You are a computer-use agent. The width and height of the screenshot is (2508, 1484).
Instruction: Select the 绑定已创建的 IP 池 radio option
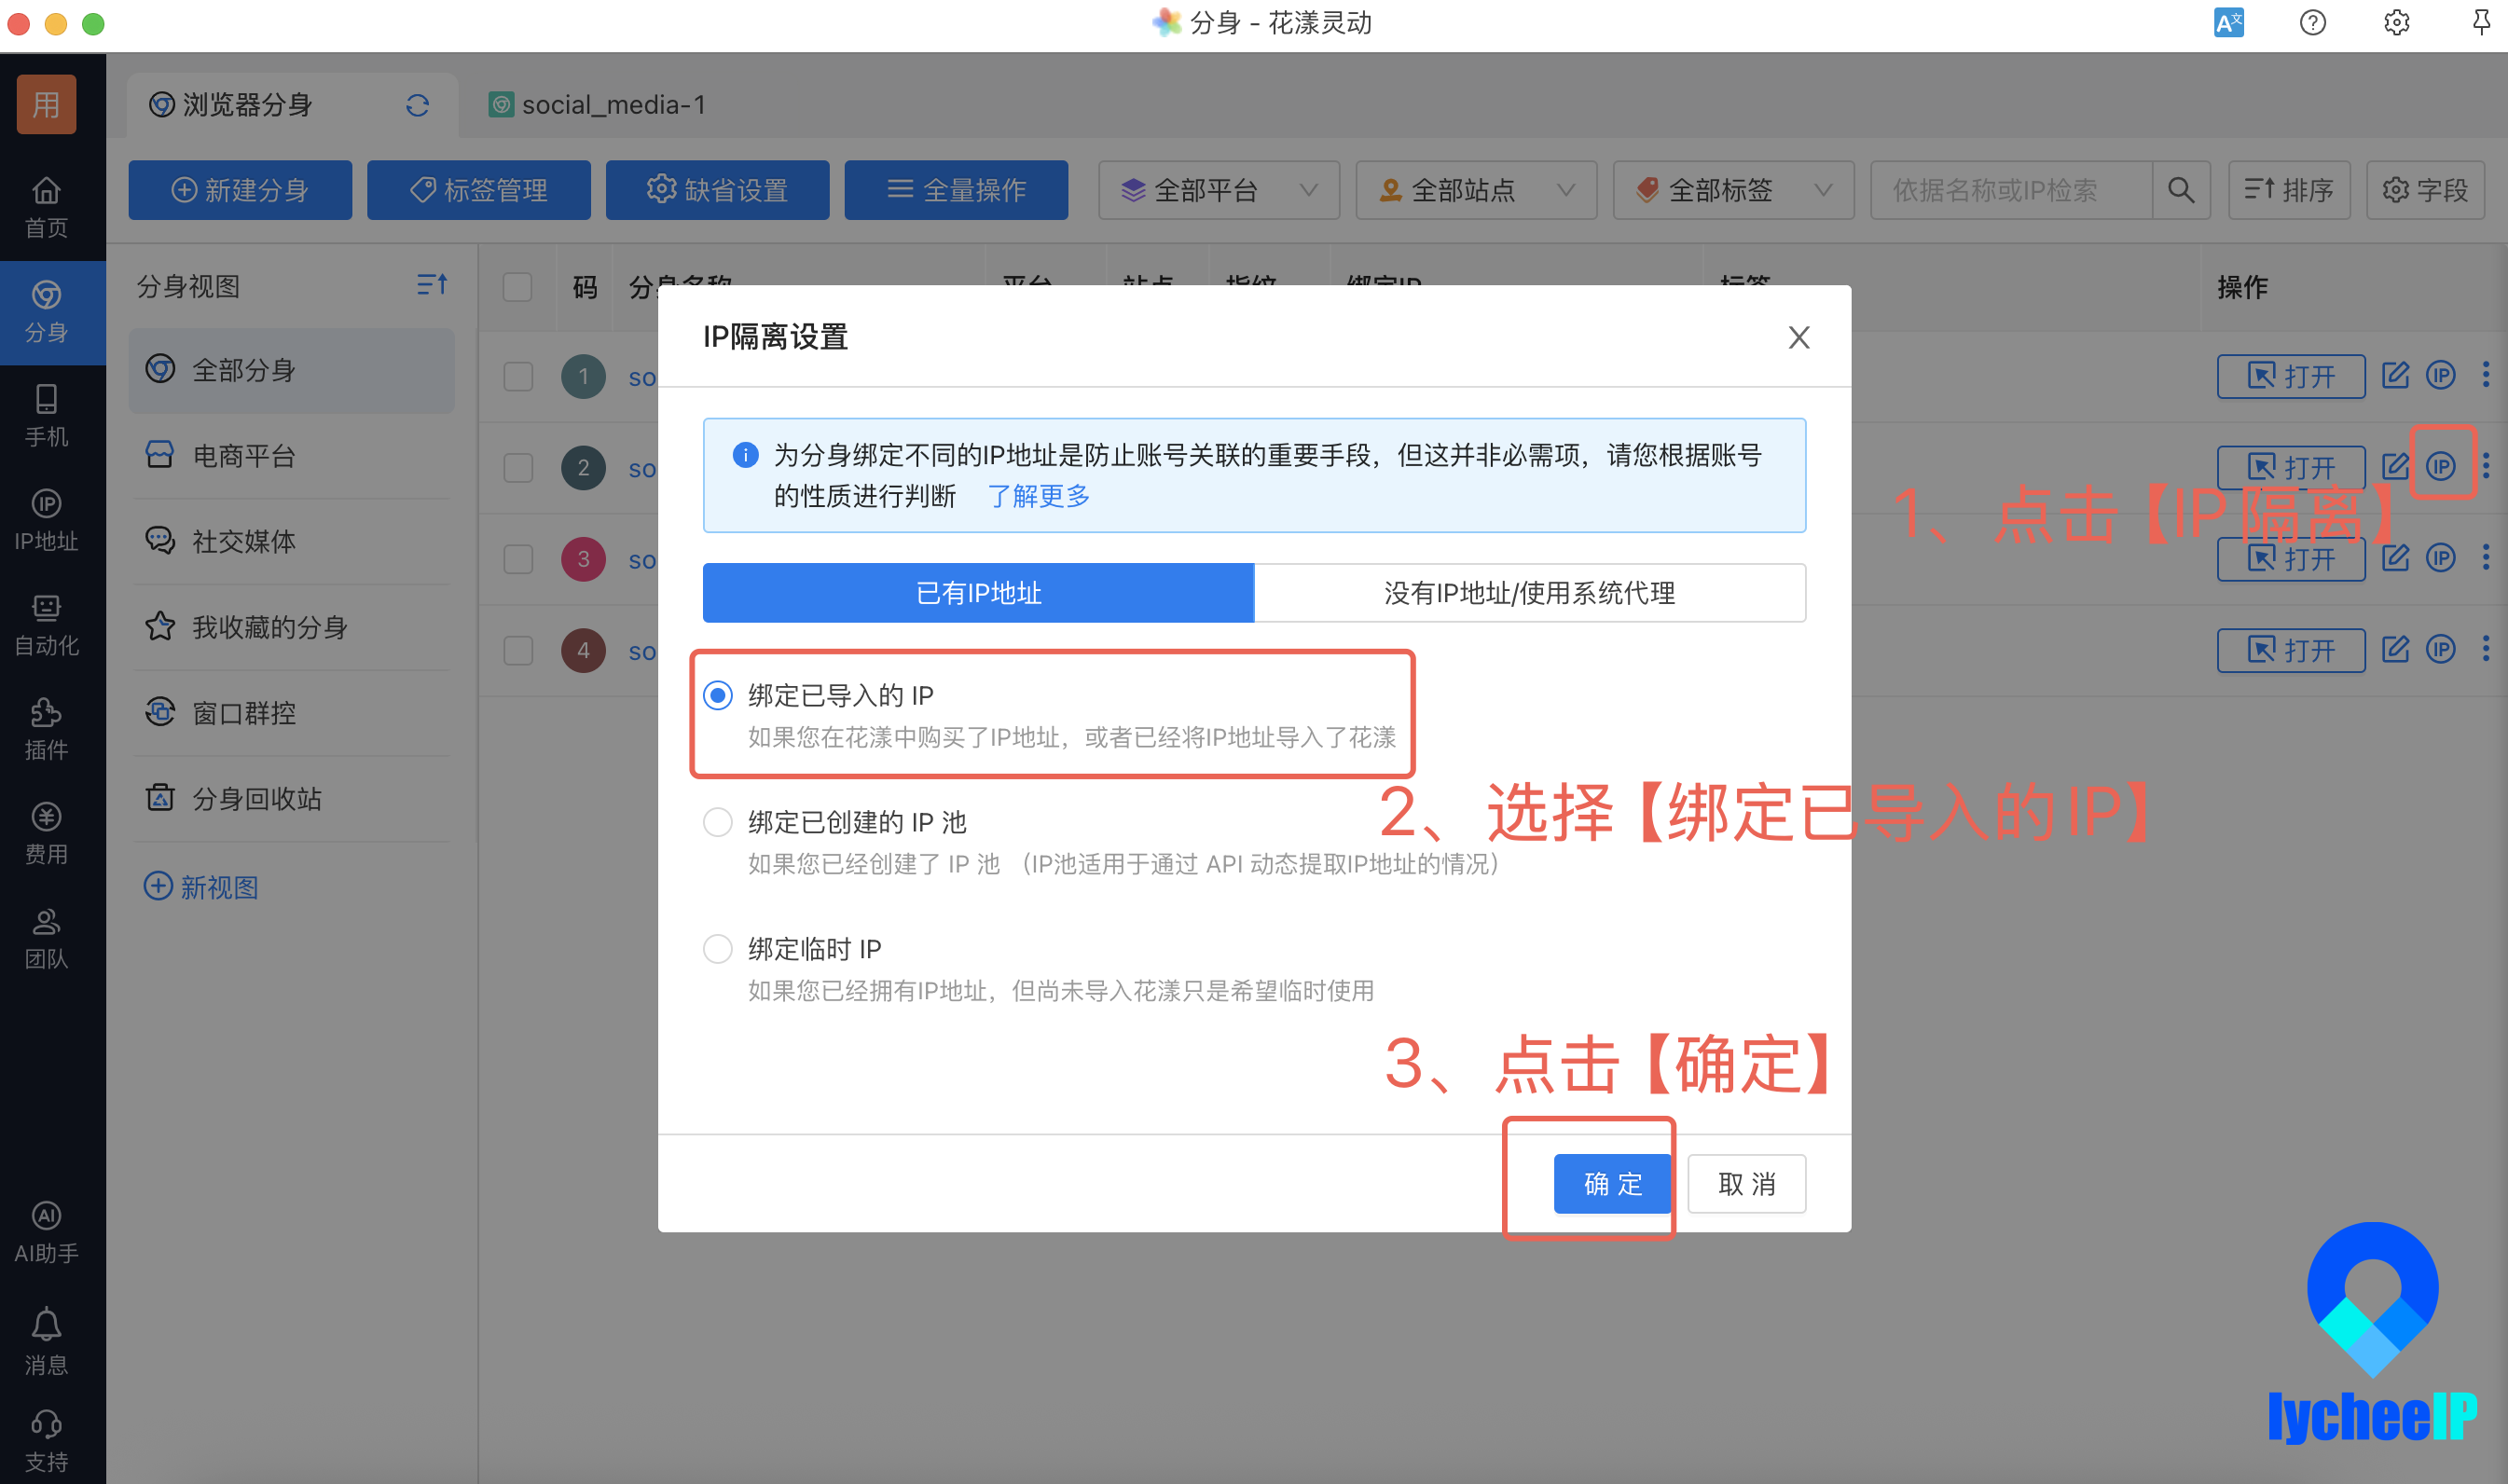(718, 822)
